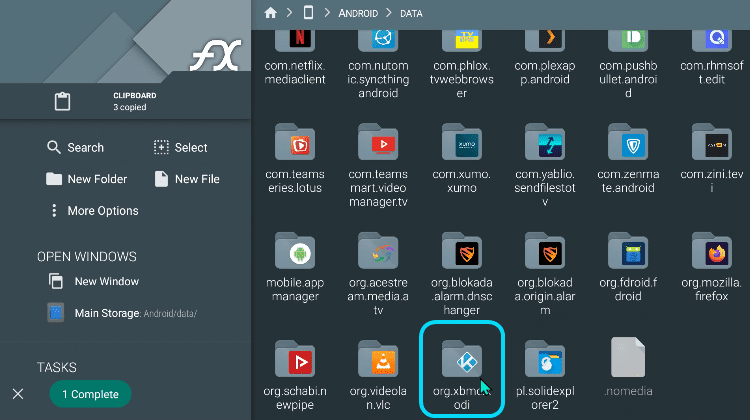Screen dimensions: 750x420
Task: Open the Clipboard with 3 copied
Action: coord(125,101)
